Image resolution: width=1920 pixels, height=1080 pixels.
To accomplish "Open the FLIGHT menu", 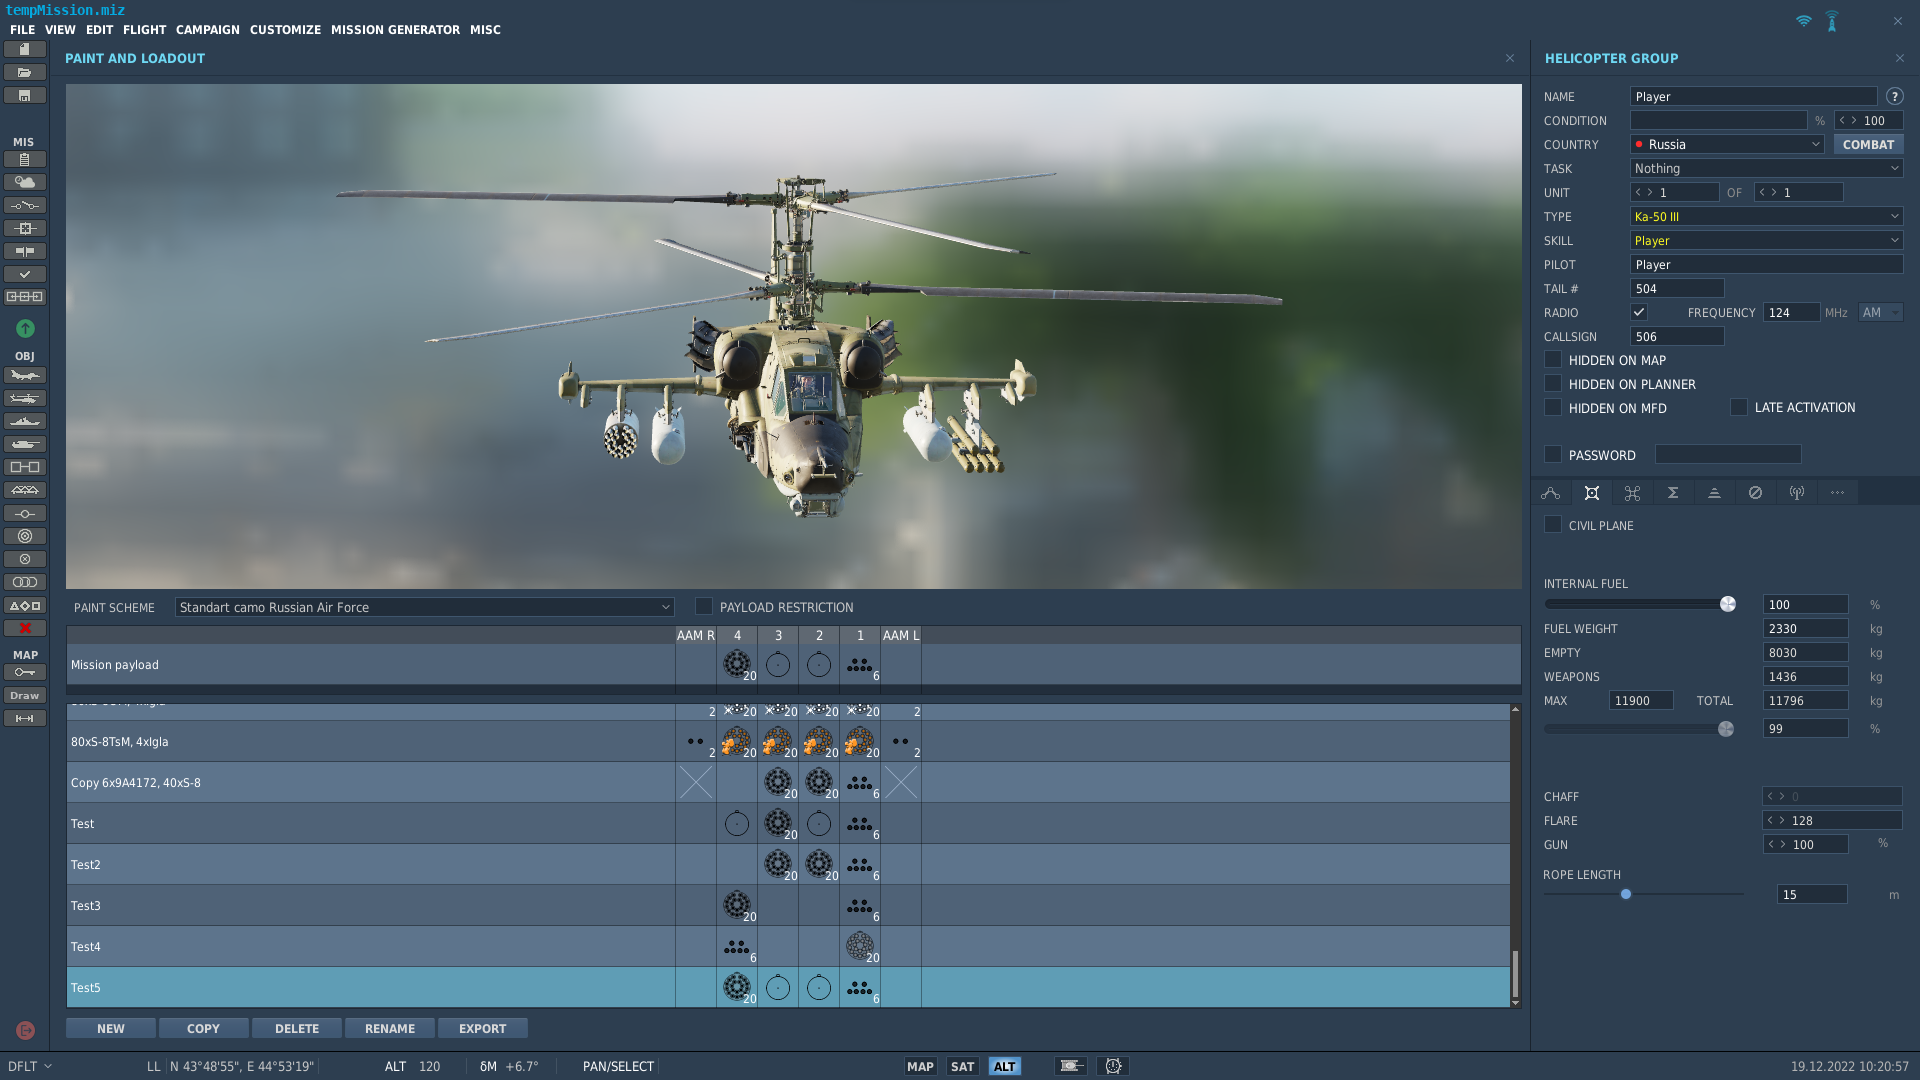I will tap(145, 30).
